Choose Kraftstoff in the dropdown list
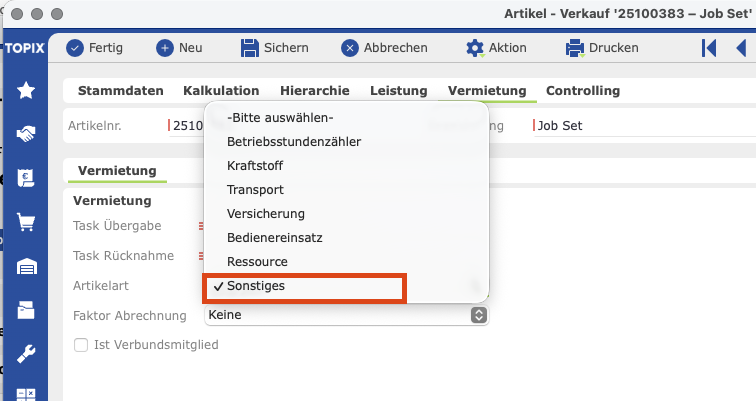Image resolution: width=756 pixels, height=401 pixels. (255, 166)
